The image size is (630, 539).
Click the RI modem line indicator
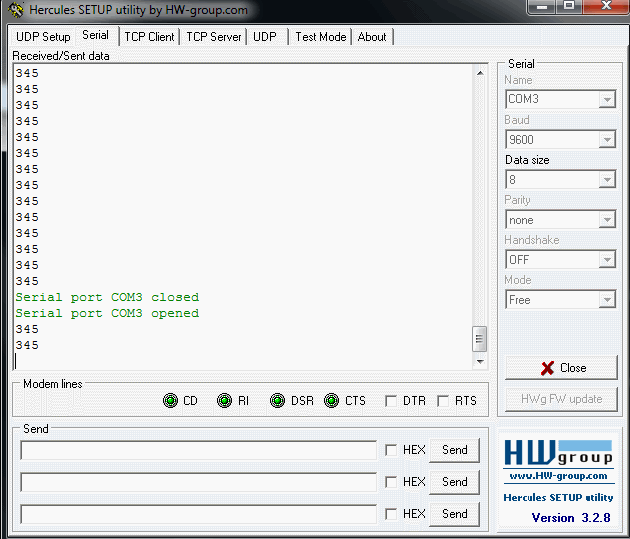(x=224, y=400)
